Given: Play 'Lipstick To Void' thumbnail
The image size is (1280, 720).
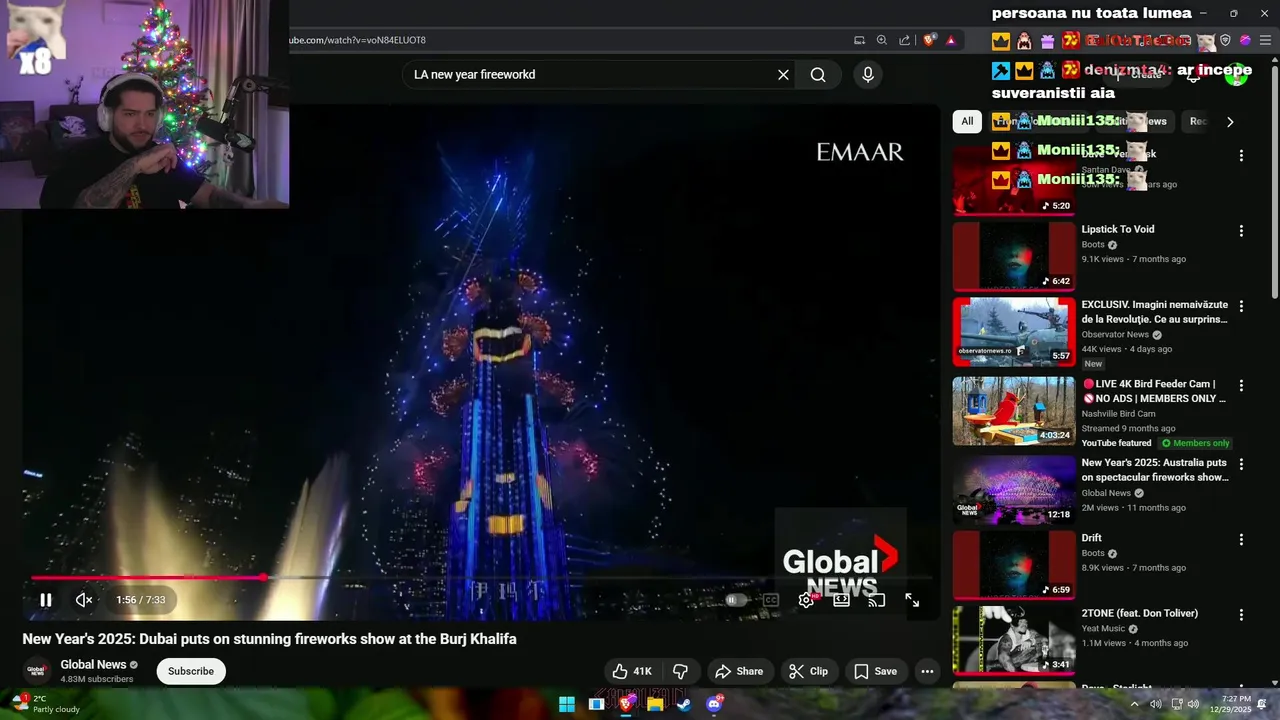Looking at the screenshot, I should pos(1014,256).
